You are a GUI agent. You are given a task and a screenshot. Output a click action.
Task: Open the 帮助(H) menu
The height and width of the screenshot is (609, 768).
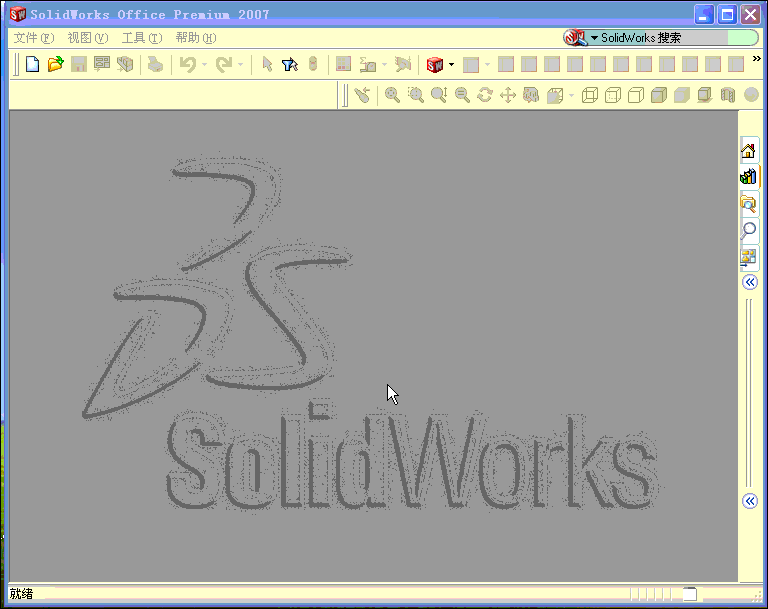pos(196,38)
